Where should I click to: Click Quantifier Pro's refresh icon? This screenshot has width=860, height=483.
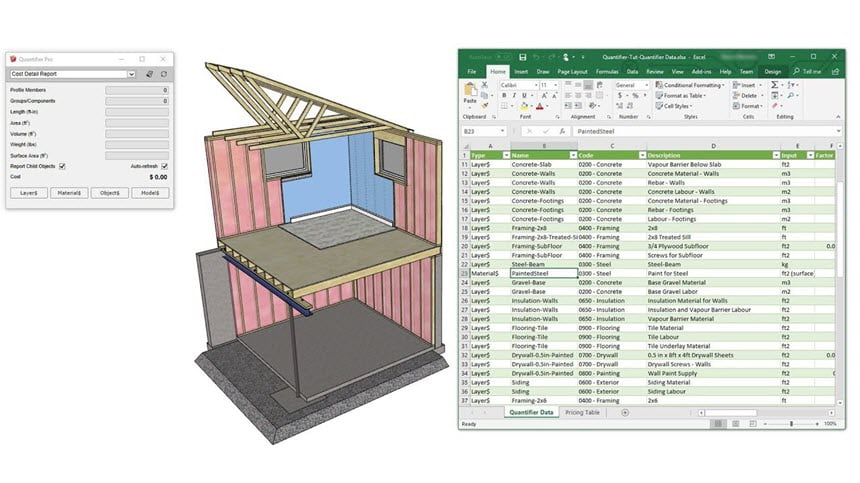point(163,74)
